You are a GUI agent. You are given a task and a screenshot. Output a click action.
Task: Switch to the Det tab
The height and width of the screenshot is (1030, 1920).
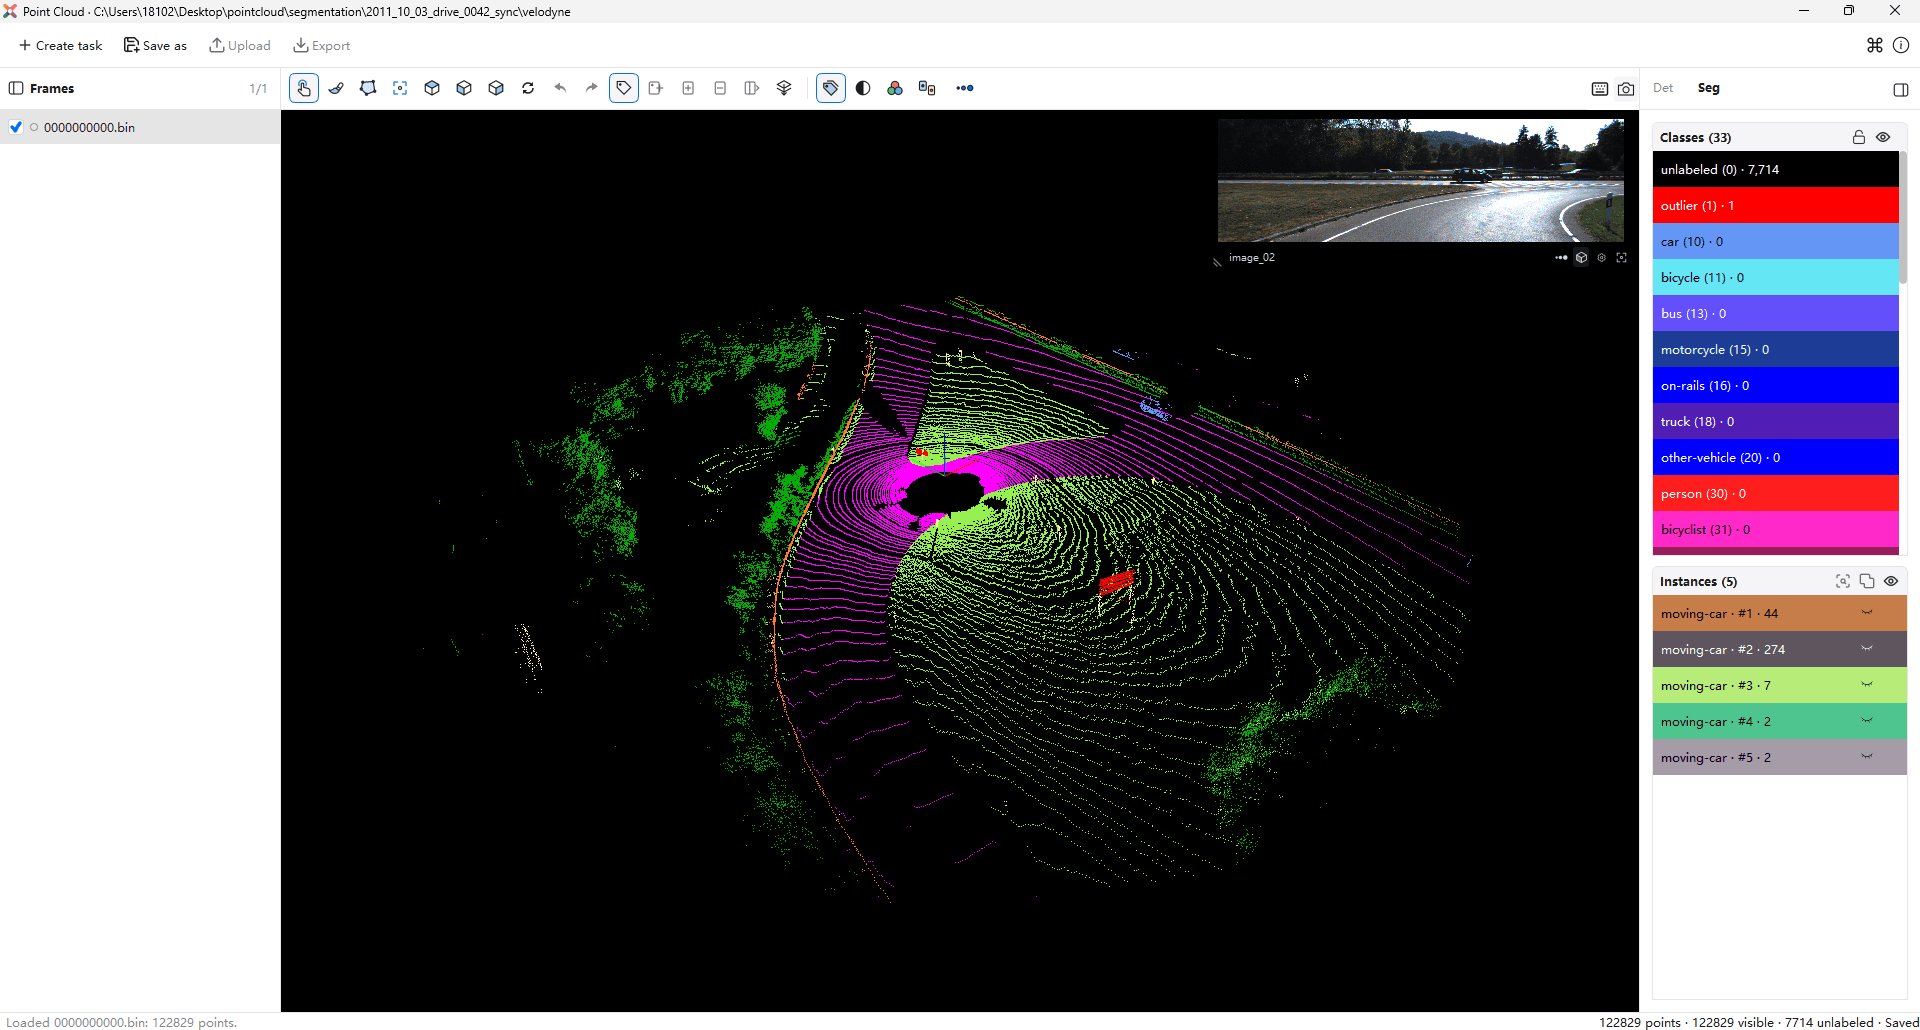coord(1663,88)
